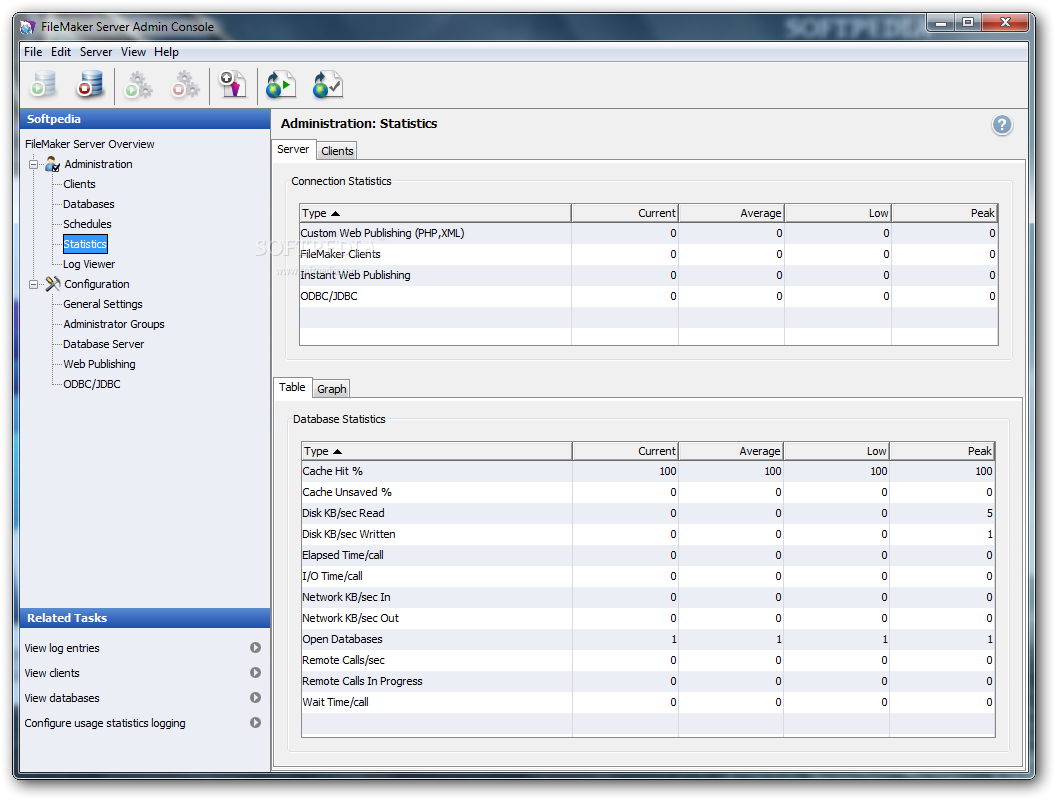Select the Server tab
Viewport: 1056px width, 800px height.
pos(293,149)
